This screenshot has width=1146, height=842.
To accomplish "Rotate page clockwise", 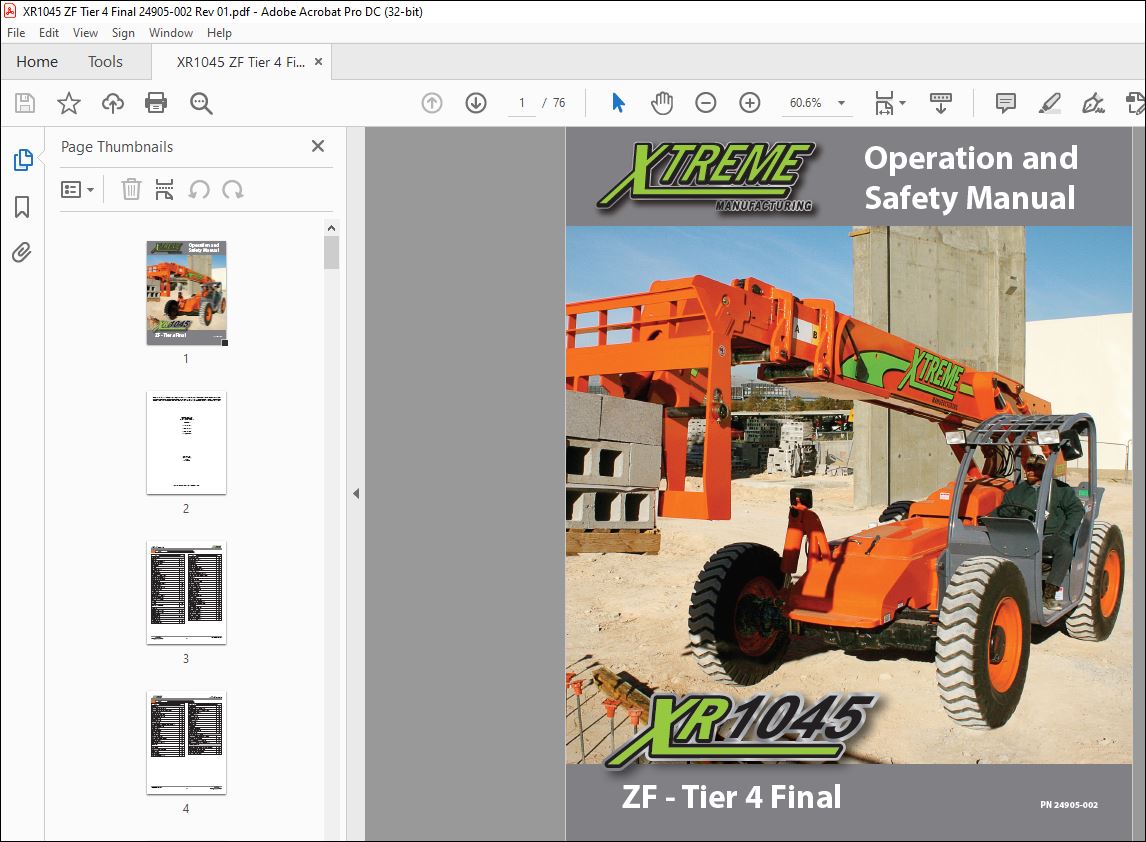I will [233, 190].
